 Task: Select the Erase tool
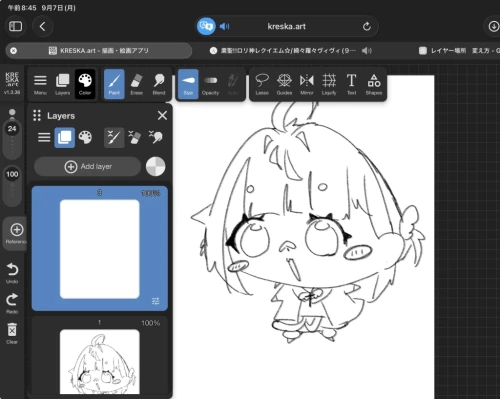[x=136, y=84]
